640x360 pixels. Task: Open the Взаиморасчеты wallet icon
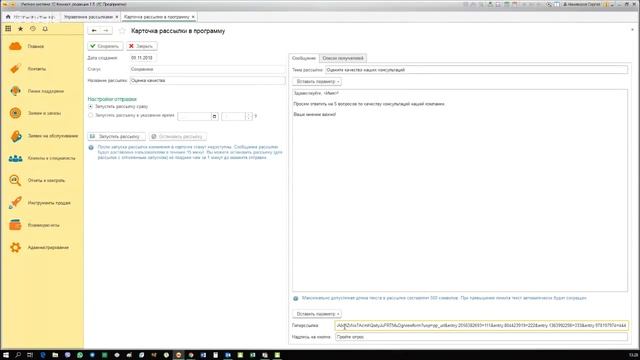coord(16,225)
